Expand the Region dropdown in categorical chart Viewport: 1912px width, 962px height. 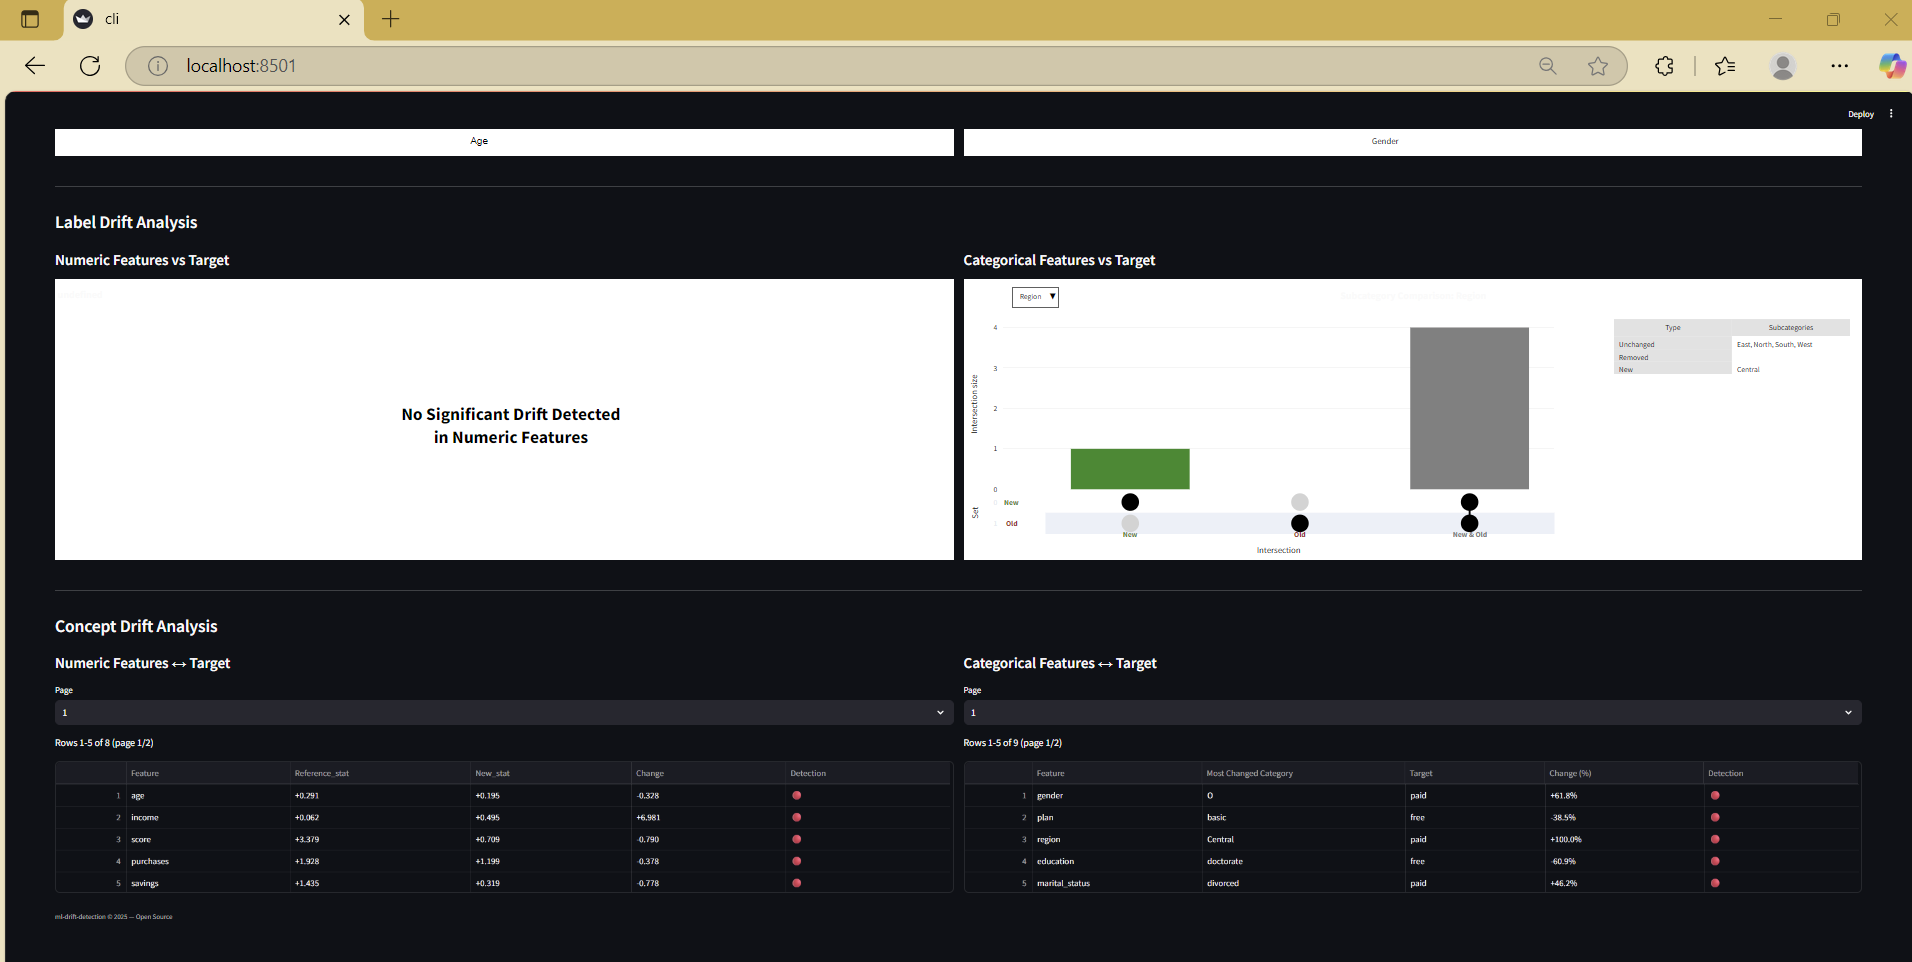click(x=1035, y=297)
